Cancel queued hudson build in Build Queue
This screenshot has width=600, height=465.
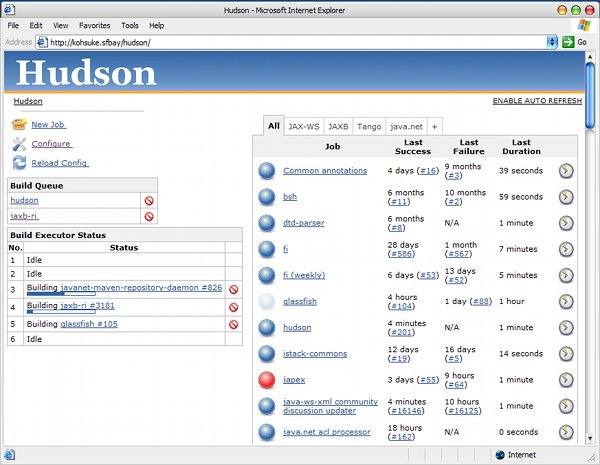click(x=149, y=201)
